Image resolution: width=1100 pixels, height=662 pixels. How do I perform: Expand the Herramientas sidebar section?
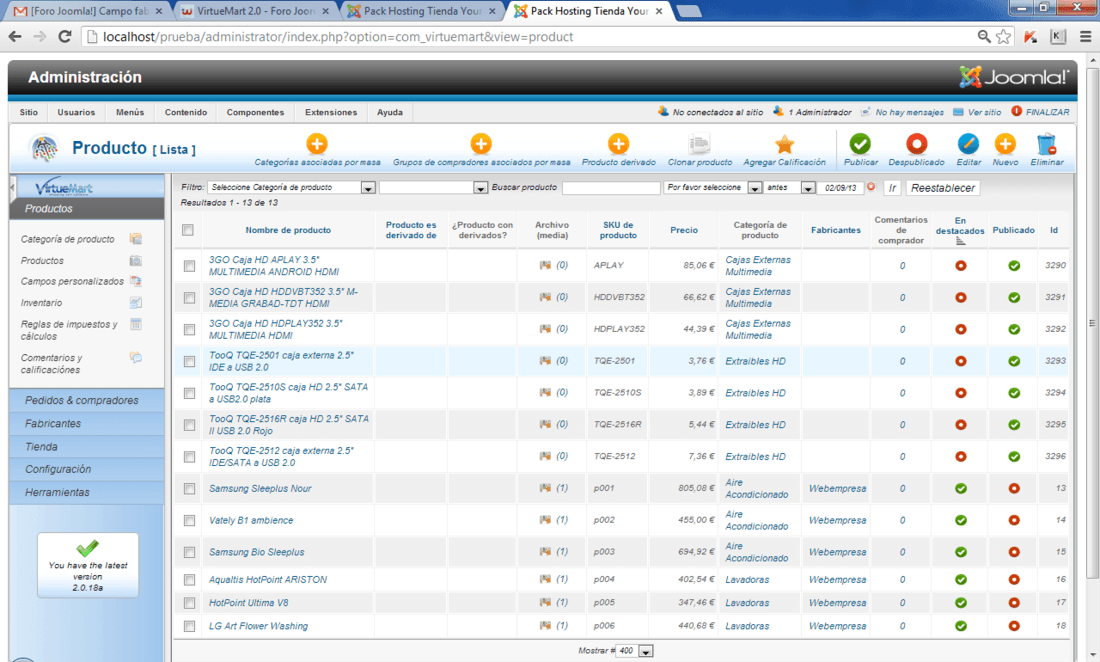click(87, 492)
